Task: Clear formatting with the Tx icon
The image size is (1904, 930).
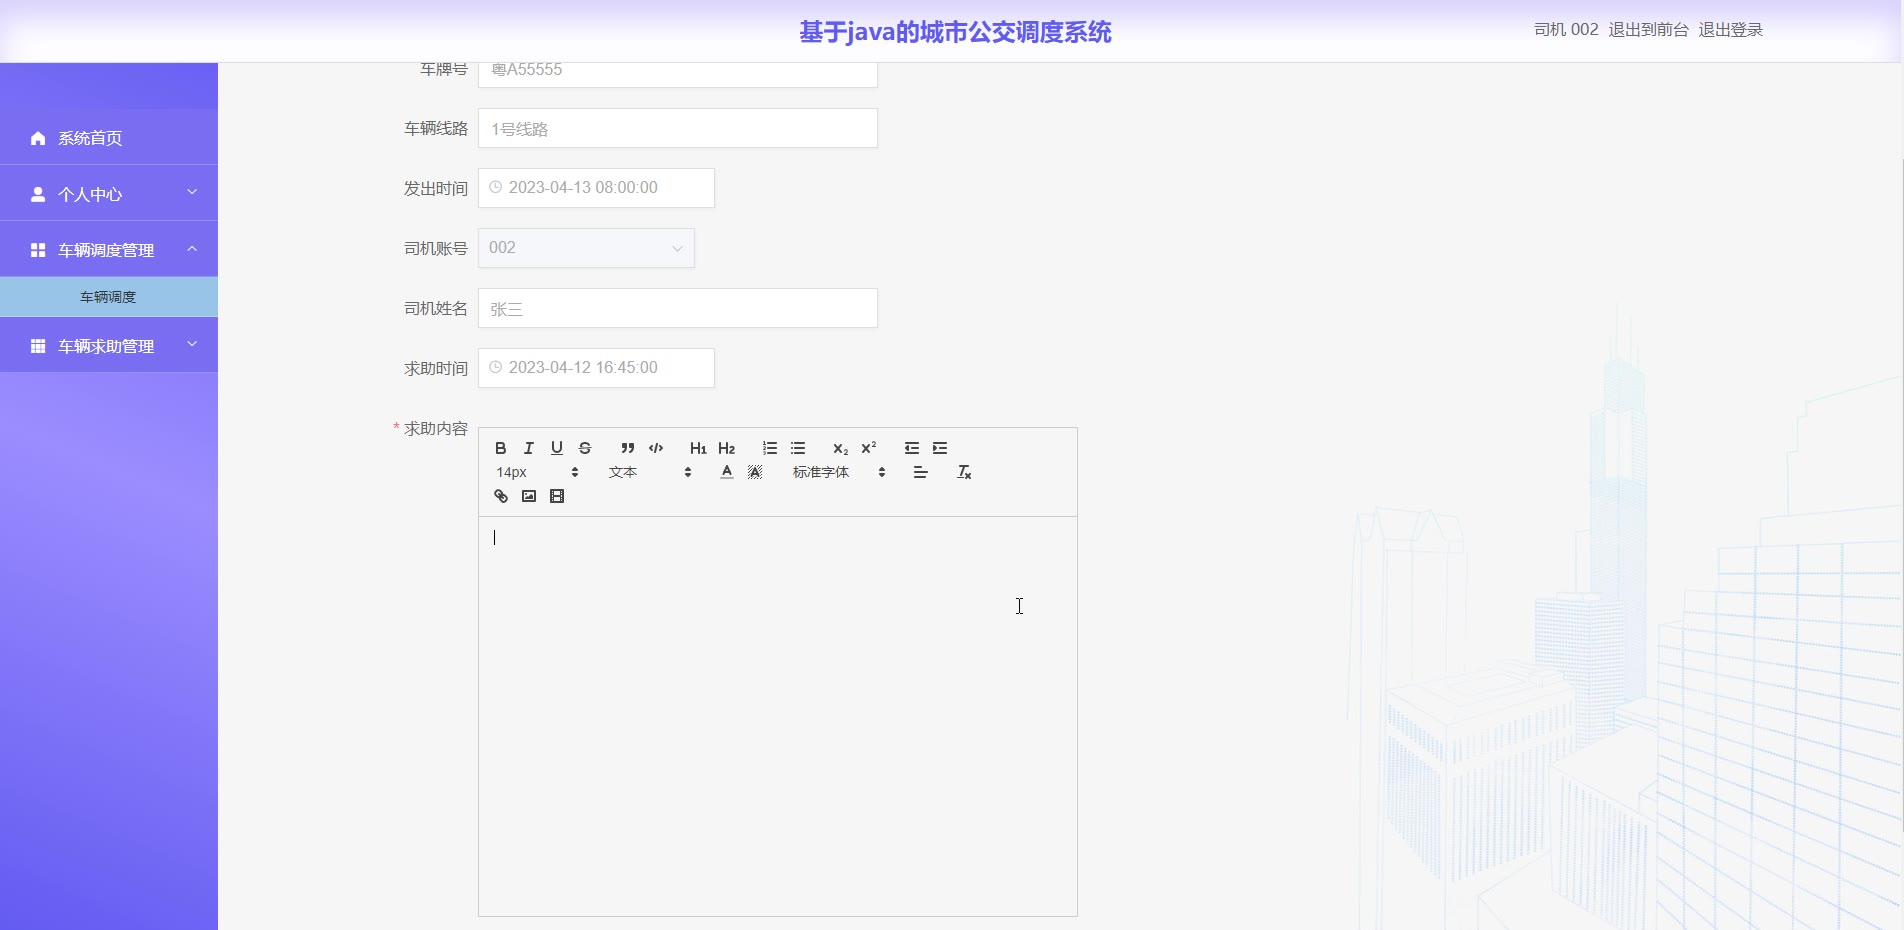Action: coord(964,472)
